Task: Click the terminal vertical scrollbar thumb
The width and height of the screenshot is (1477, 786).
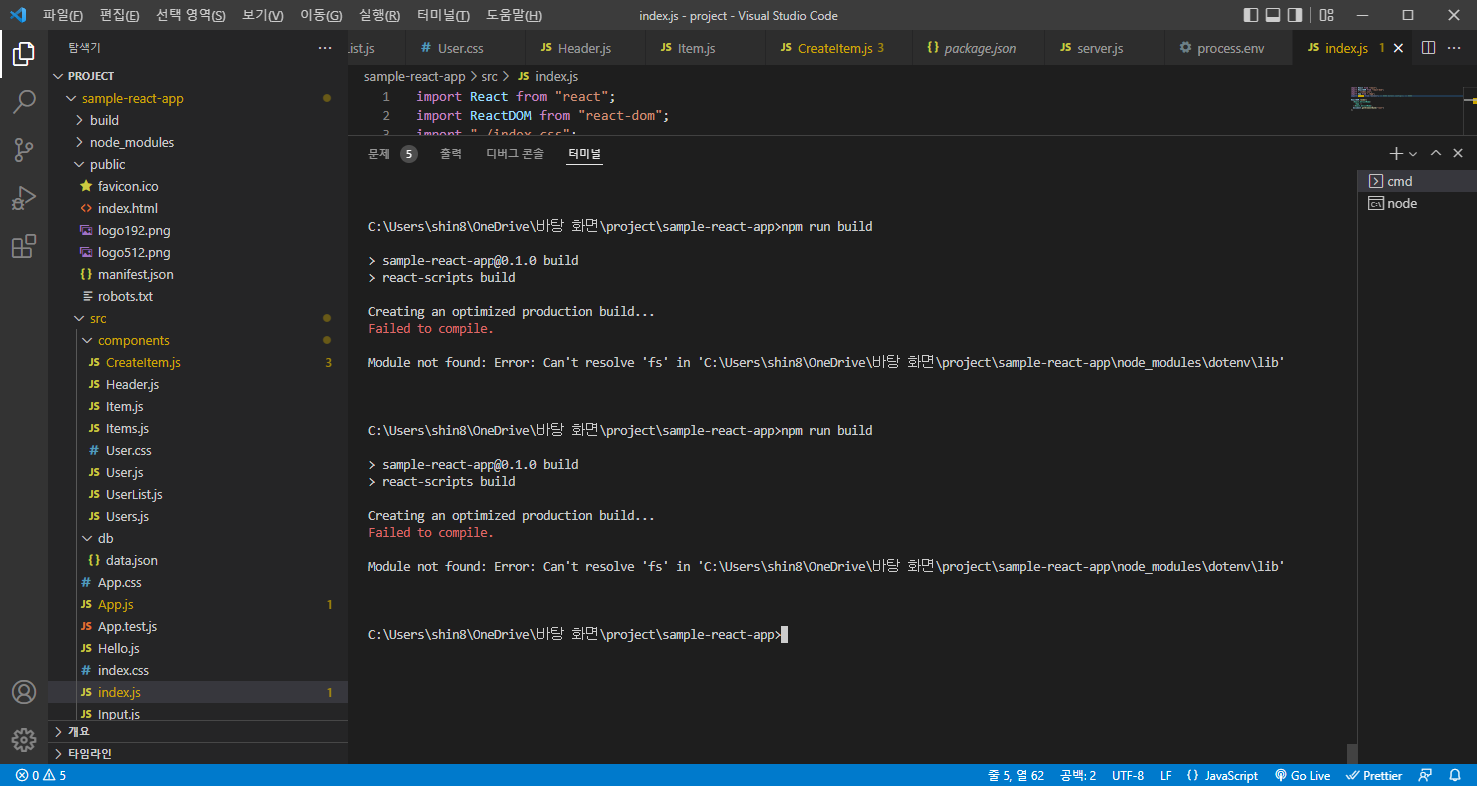Action: pyautogui.click(x=1352, y=753)
